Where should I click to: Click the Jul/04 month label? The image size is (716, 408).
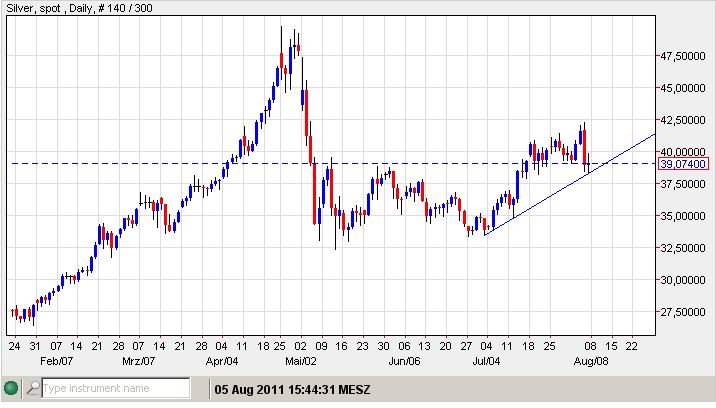tap(486, 361)
